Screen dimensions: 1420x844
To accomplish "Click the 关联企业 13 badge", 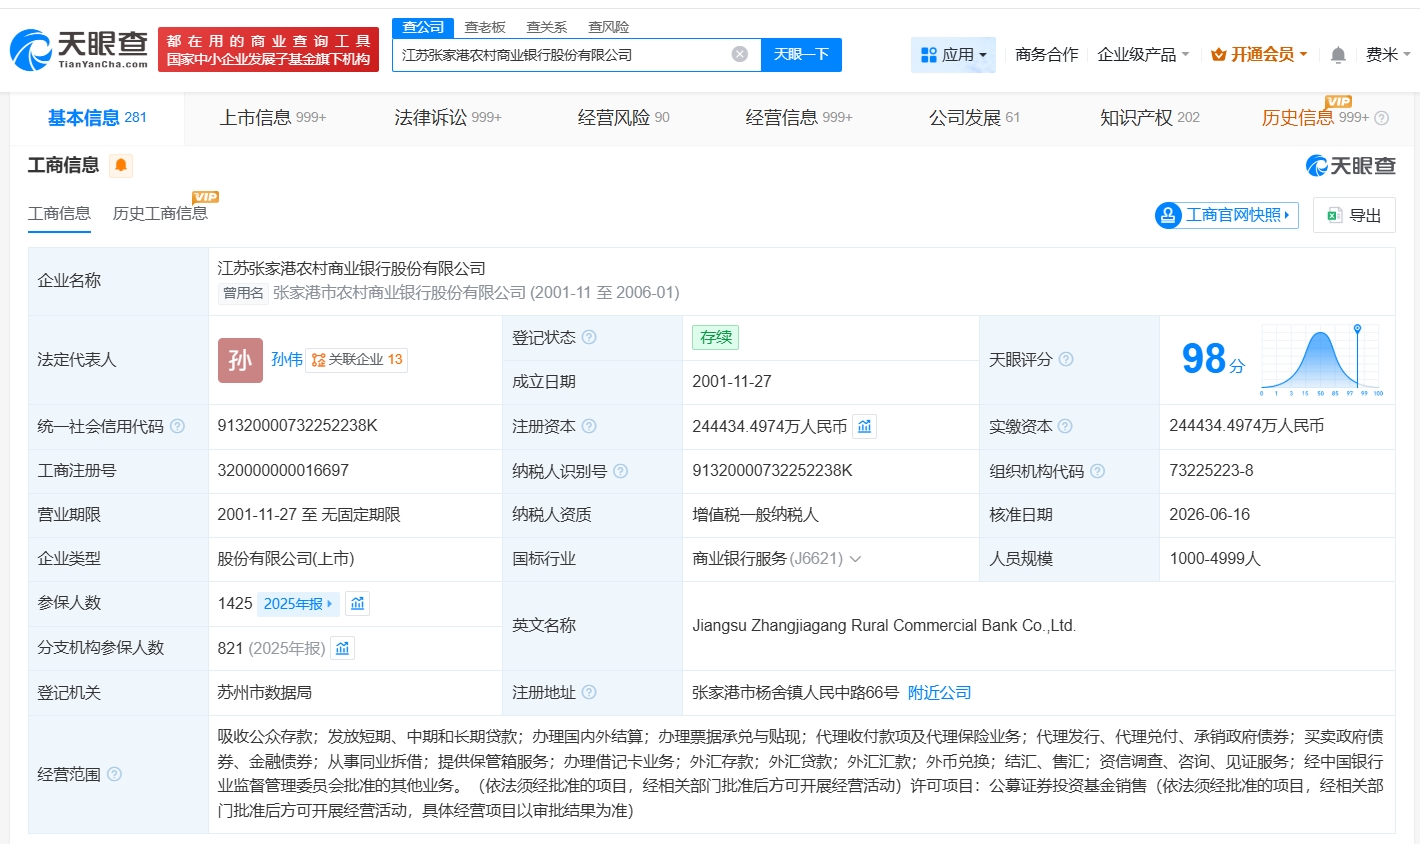I will pyautogui.click(x=357, y=360).
